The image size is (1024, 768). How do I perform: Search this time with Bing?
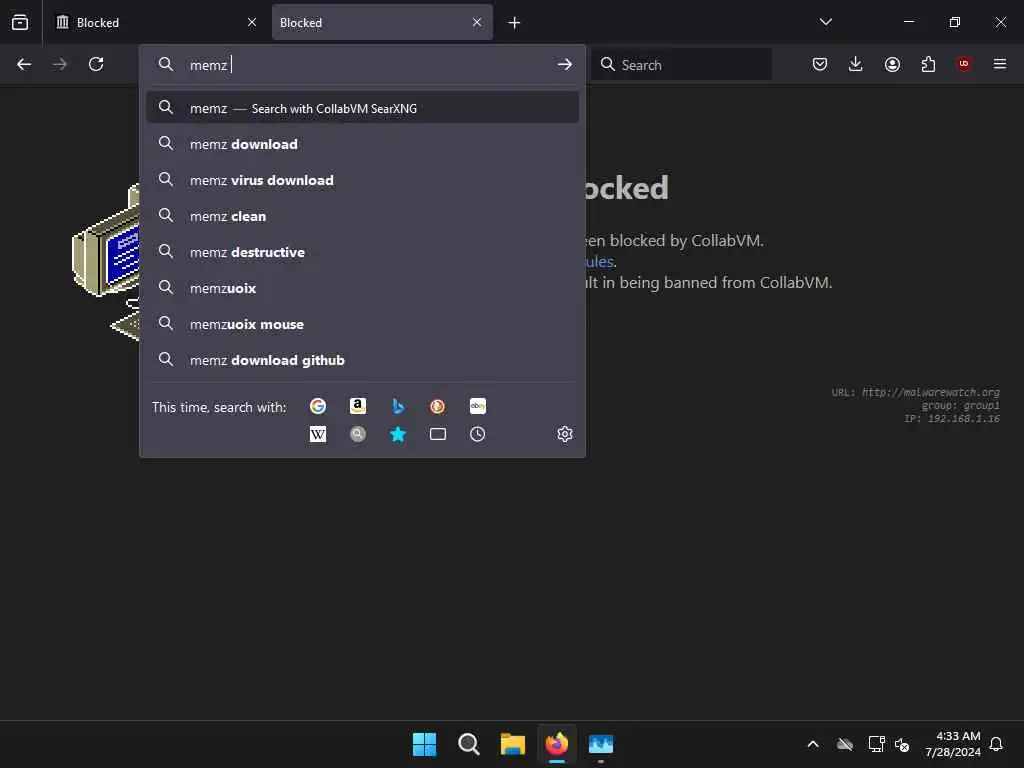pyautogui.click(x=398, y=406)
